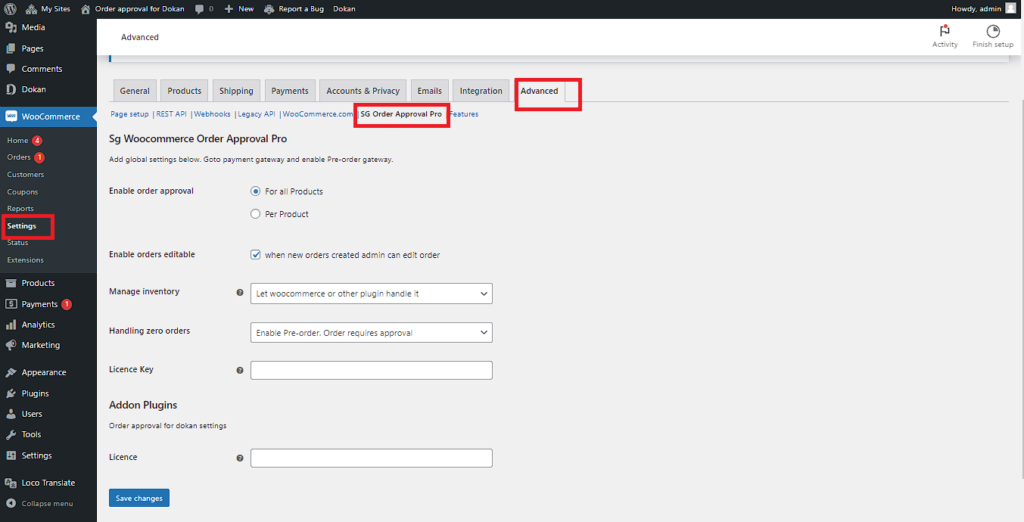Click the home icon for Order approval site
The width and height of the screenshot is (1024, 522).
click(x=86, y=9)
